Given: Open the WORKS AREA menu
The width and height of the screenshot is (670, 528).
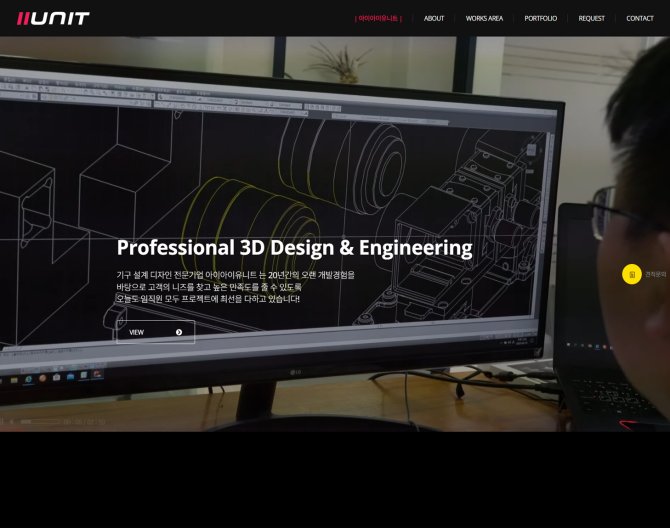Looking at the screenshot, I should point(484,18).
